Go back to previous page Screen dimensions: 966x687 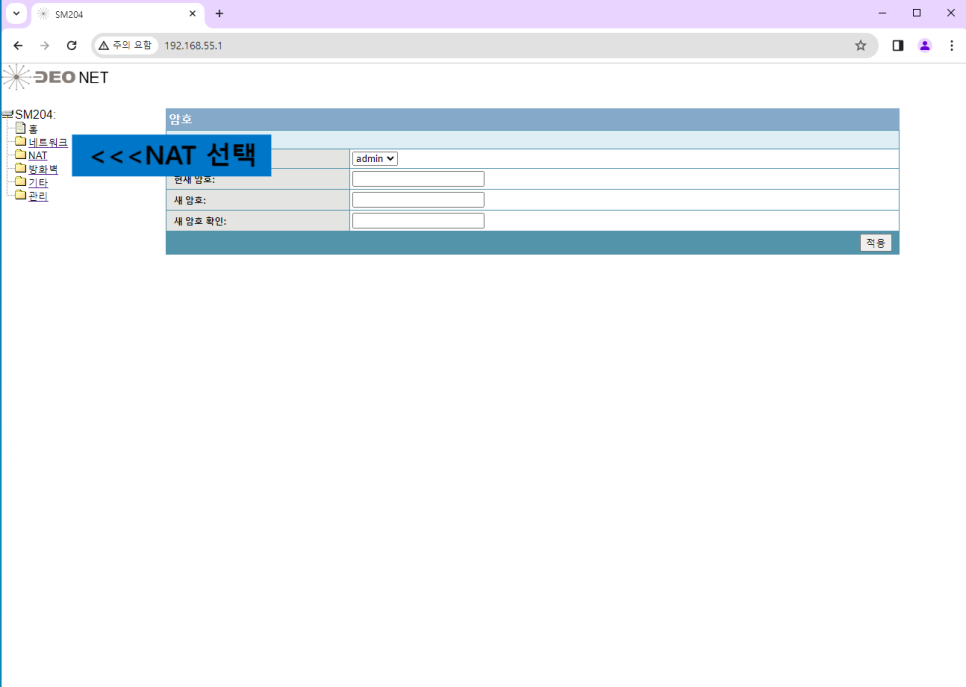click(18, 46)
